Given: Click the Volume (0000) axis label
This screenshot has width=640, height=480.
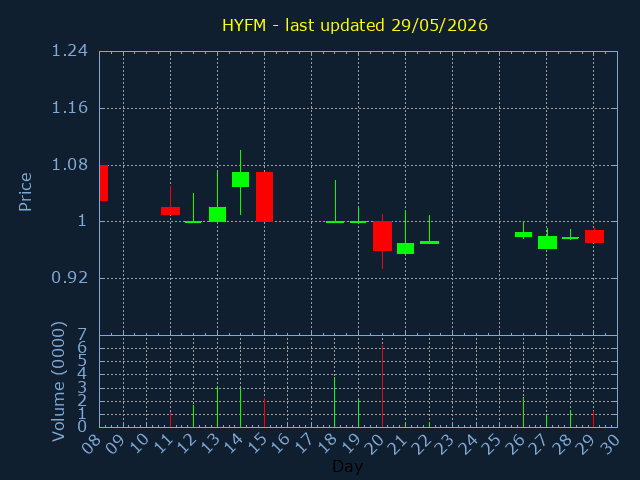Looking at the screenshot, I should [58, 382].
